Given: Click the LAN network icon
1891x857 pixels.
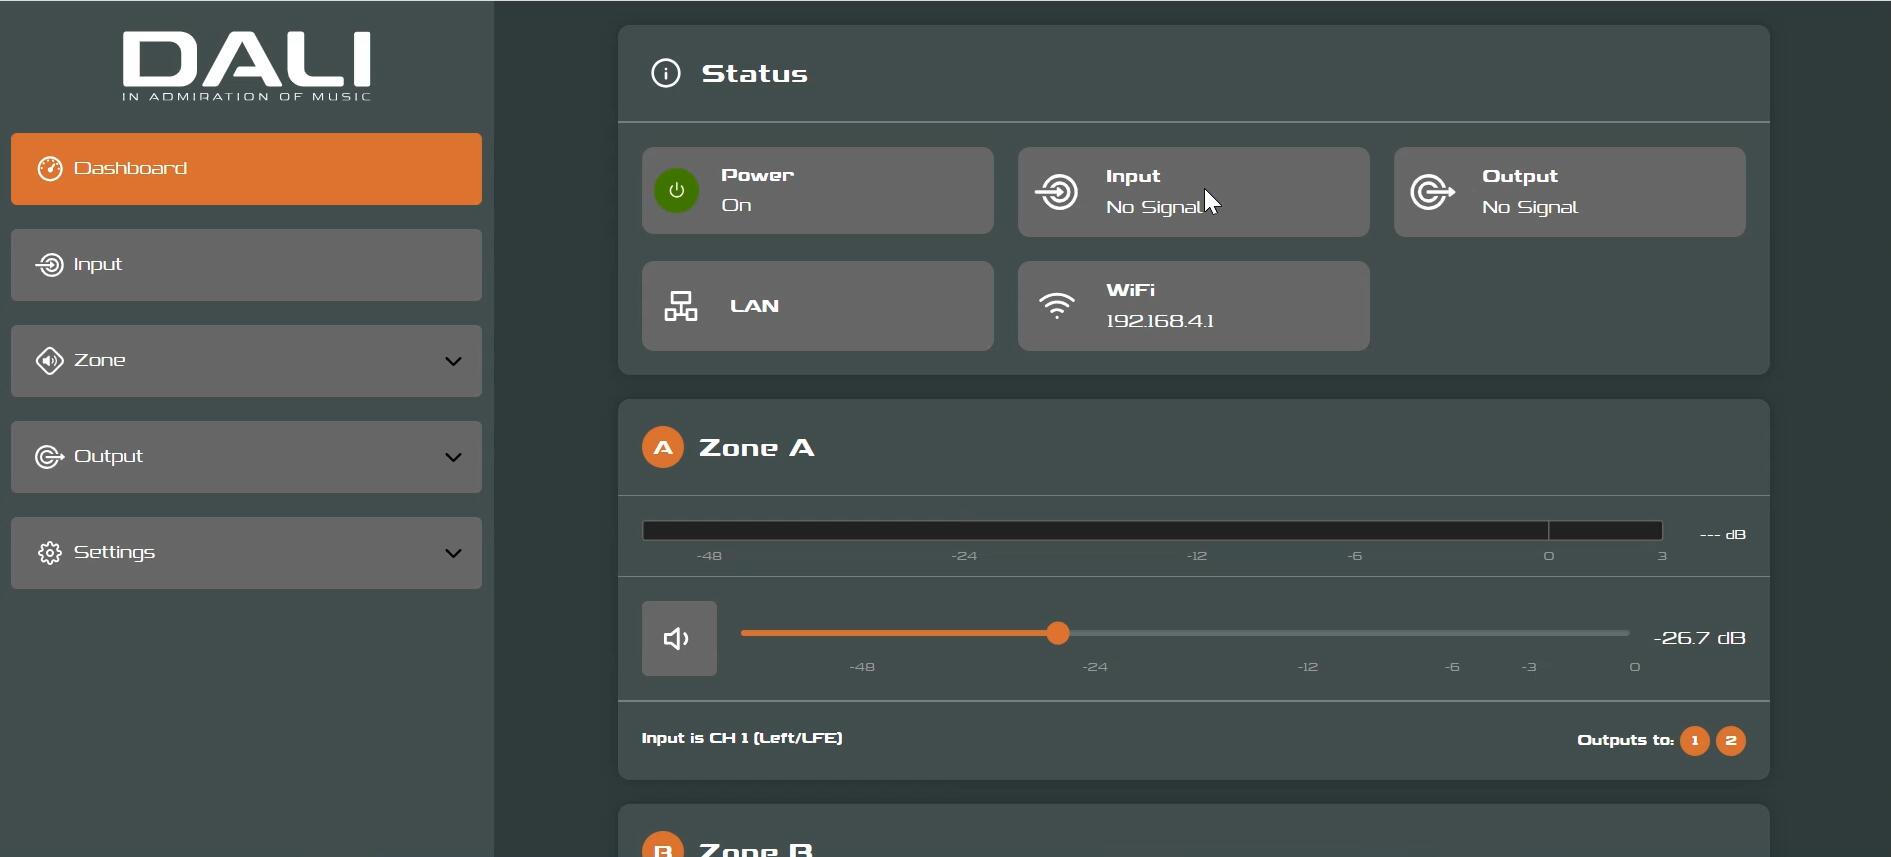Looking at the screenshot, I should 681,306.
